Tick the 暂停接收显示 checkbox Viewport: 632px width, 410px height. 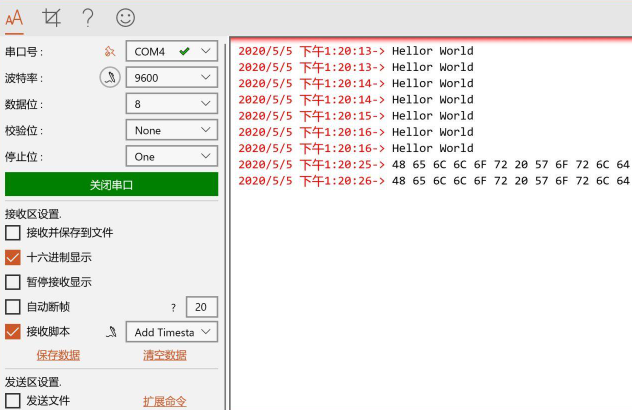[13, 282]
